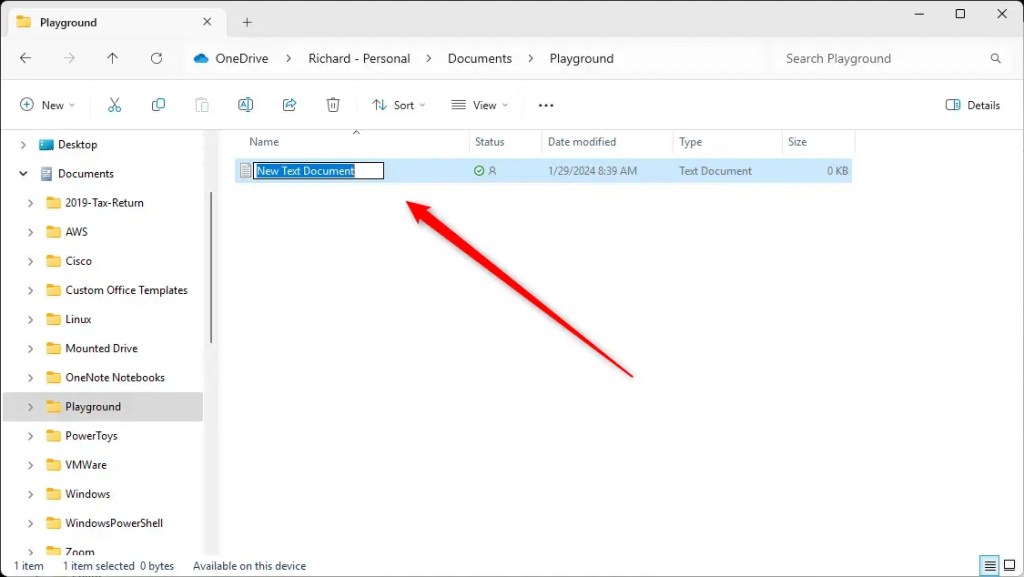Click Playground in the address bar
The image size is (1024, 577).
[x=582, y=58]
